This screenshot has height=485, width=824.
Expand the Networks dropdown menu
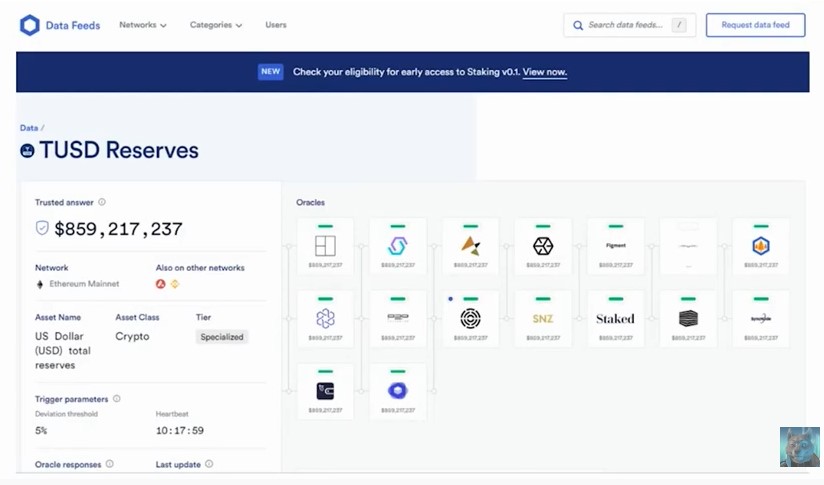pos(142,25)
